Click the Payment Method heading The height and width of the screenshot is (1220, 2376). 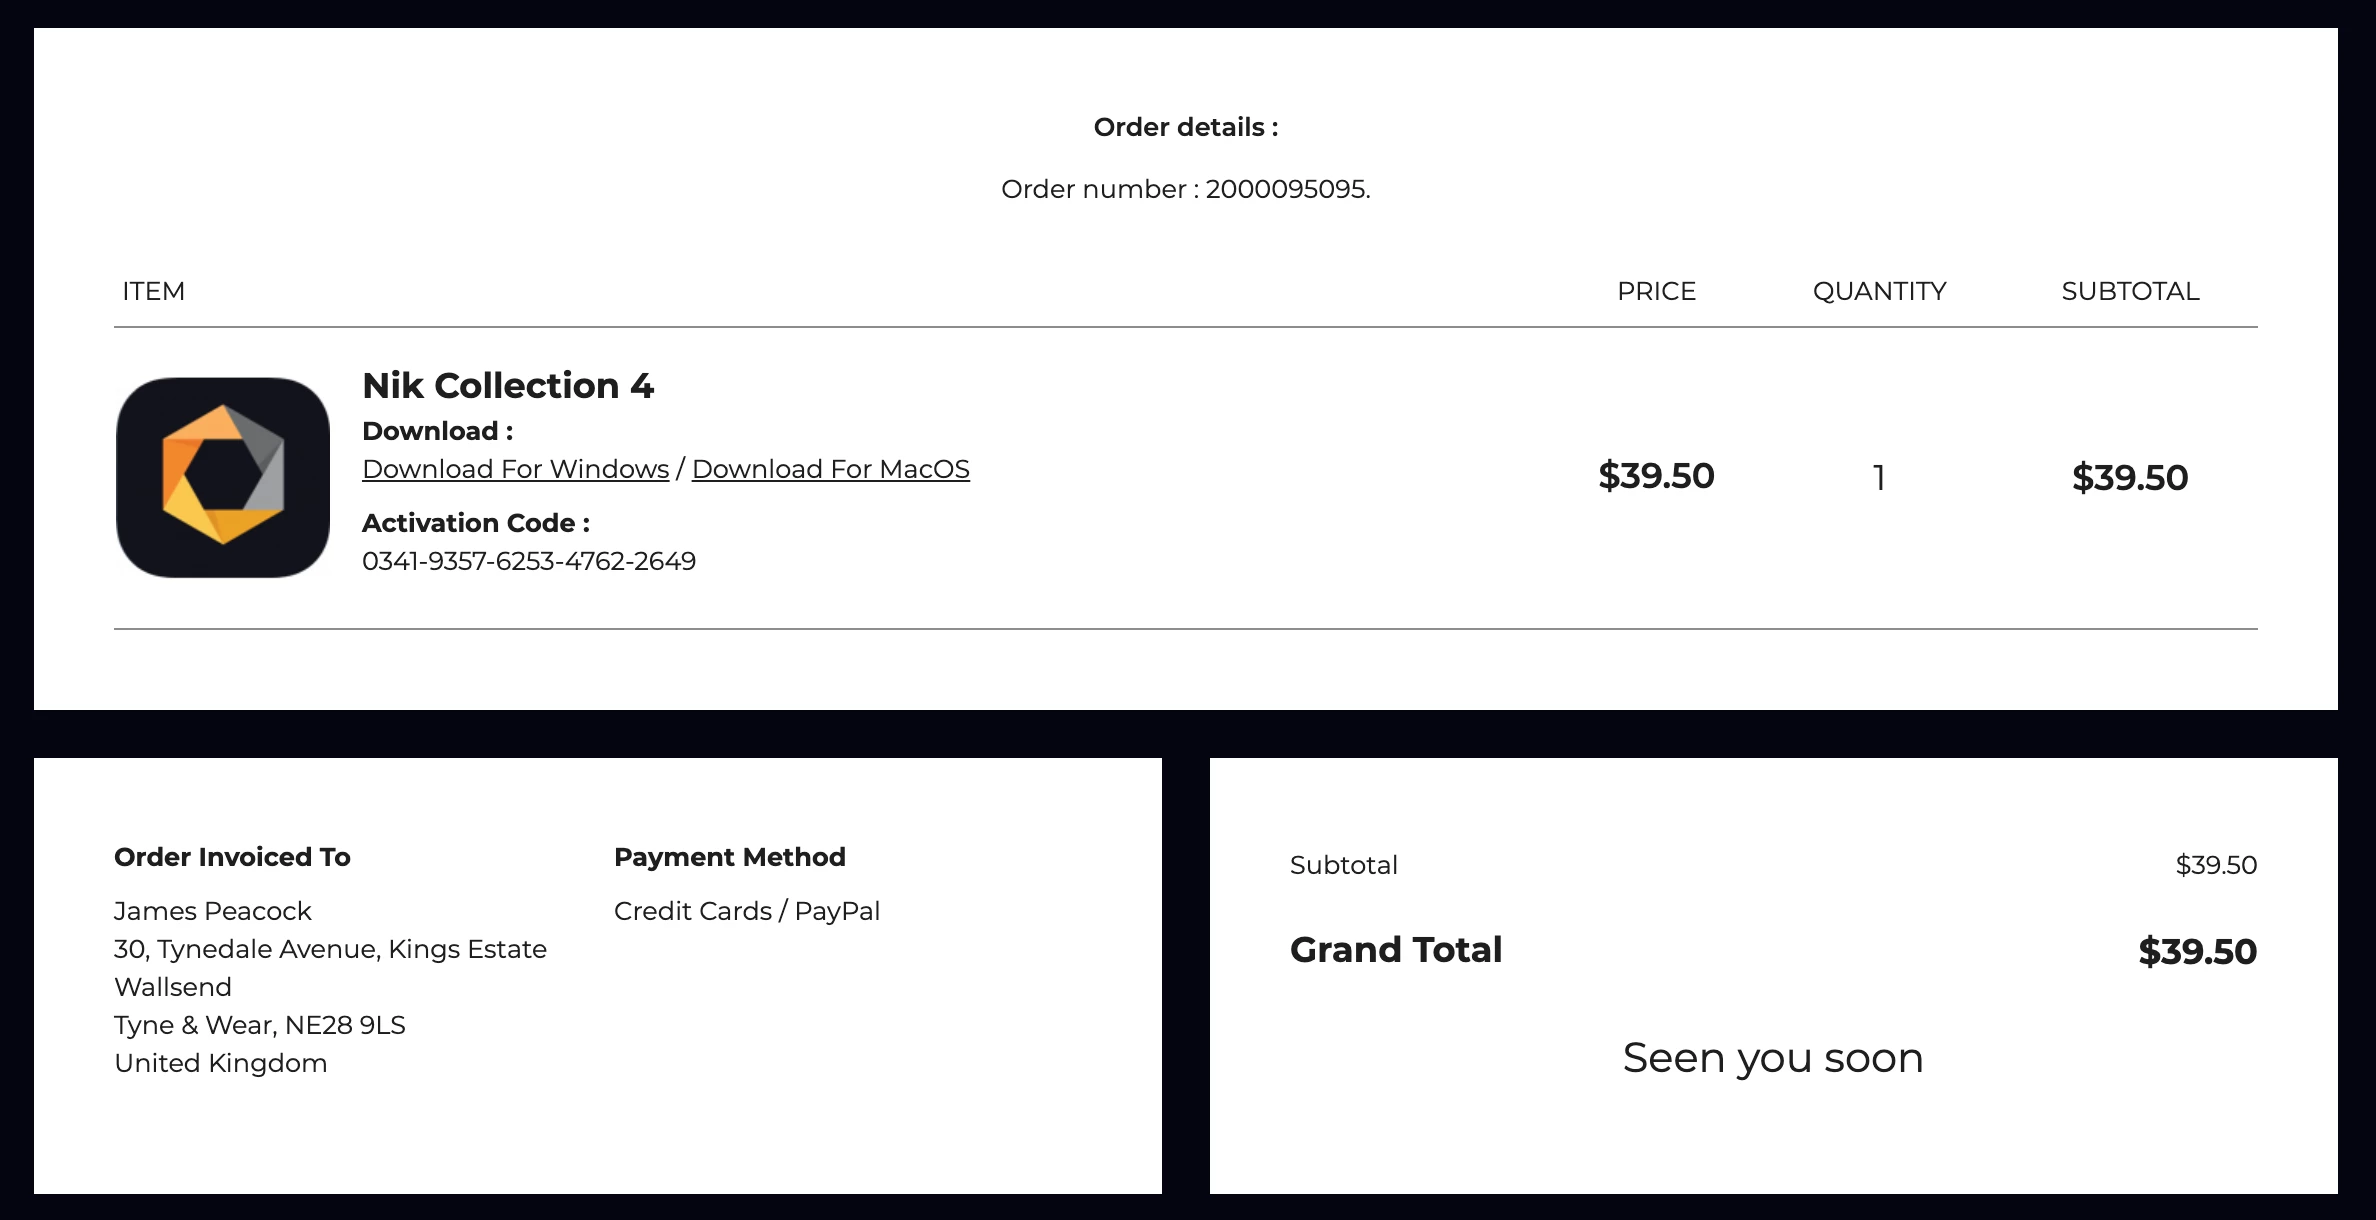tap(729, 857)
